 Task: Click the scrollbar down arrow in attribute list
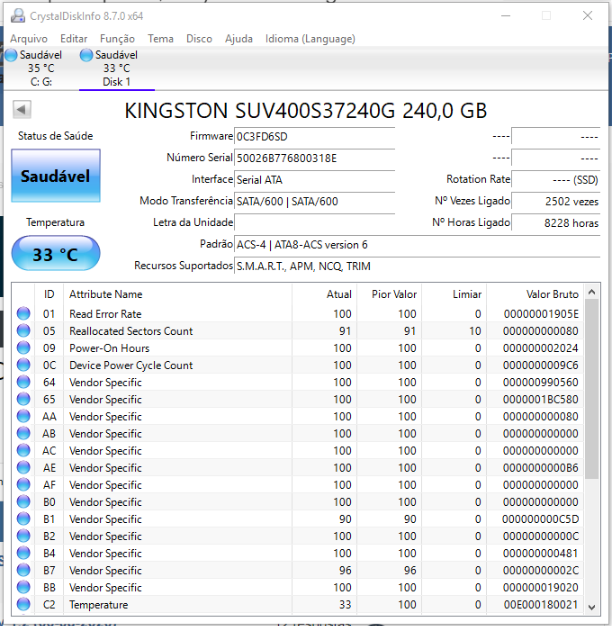pos(592,607)
